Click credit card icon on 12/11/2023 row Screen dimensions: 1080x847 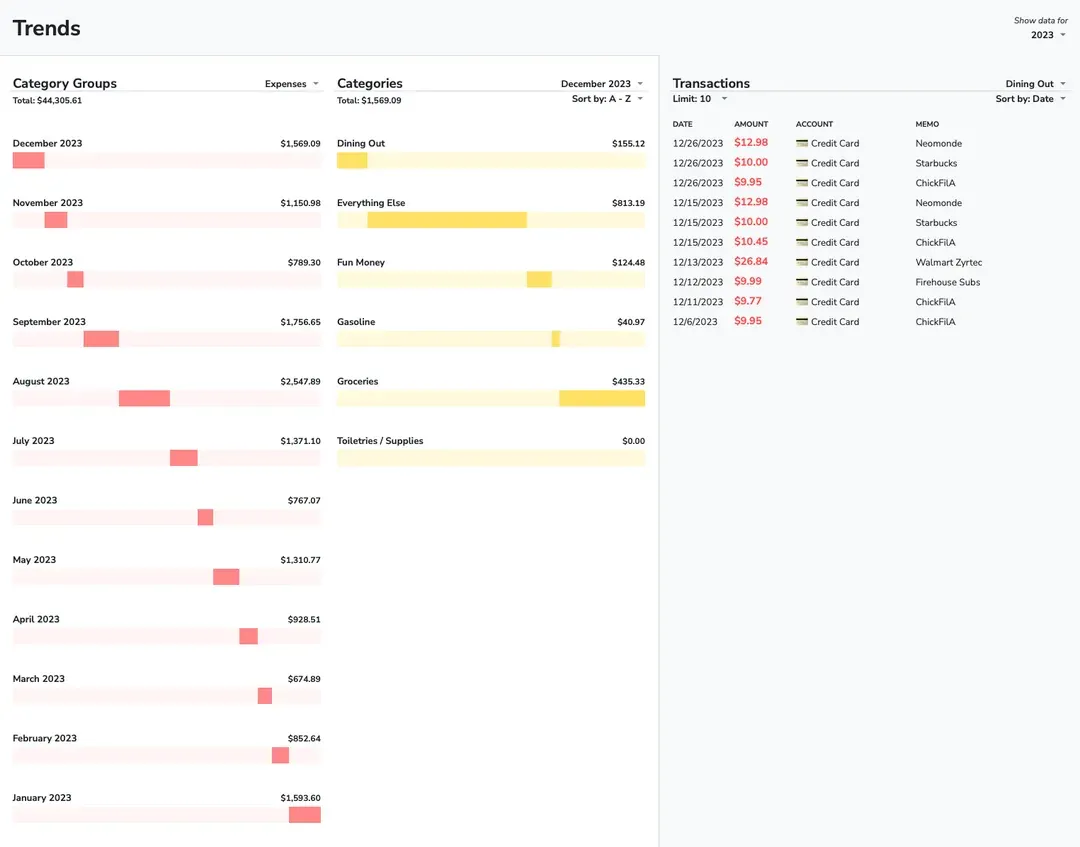point(802,302)
